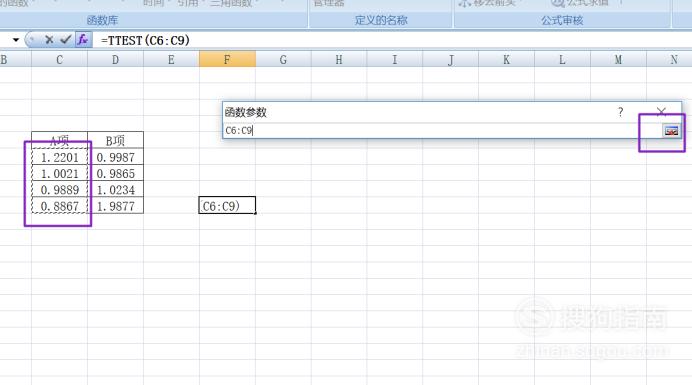Select highlighted column F header
This screenshot has height=385, width=692.
(x=227, y=59)
